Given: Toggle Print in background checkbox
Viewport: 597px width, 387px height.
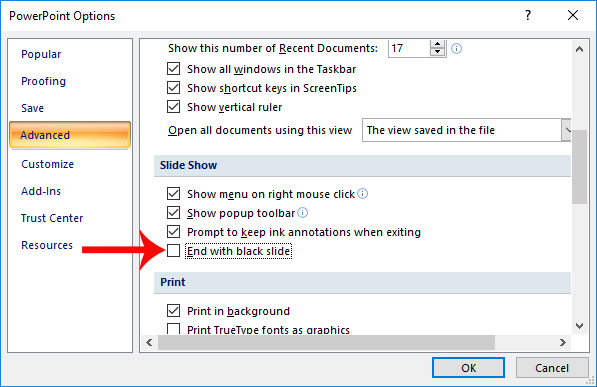Looking at the screenshot, I should pyautogui.click(x=173, y=310).
